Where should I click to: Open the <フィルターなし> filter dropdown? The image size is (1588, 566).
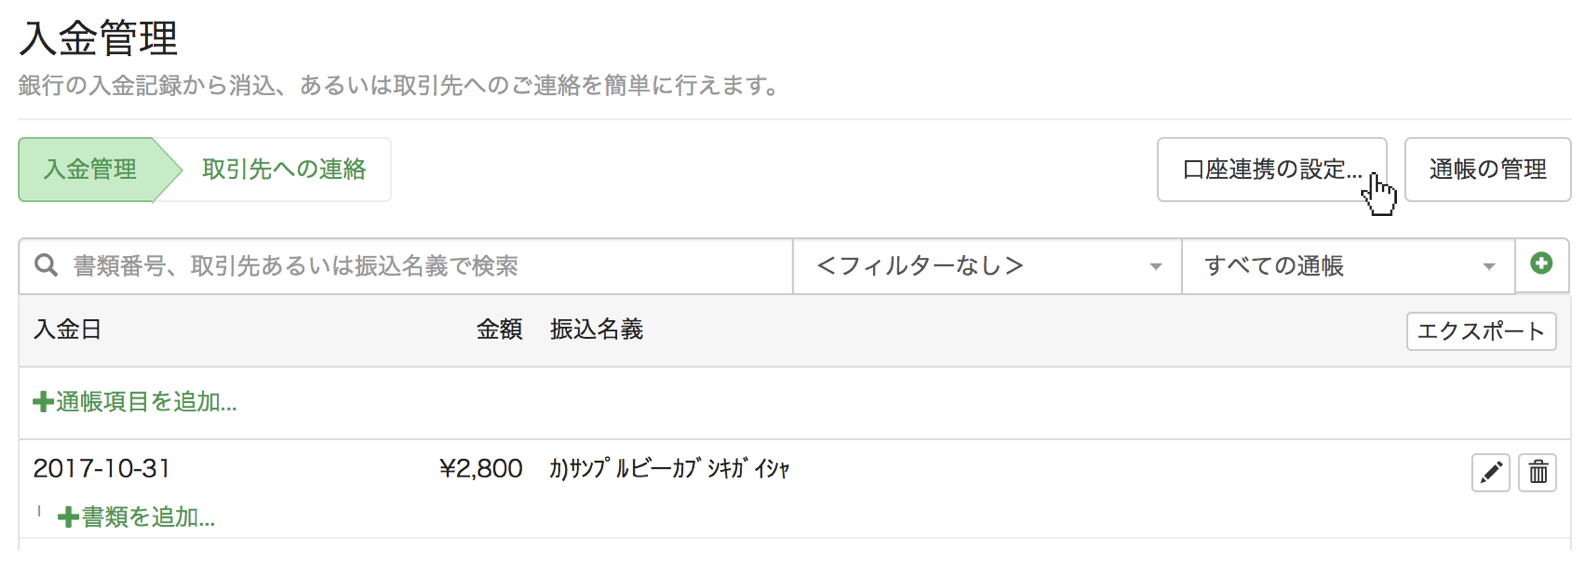(987, 266)
